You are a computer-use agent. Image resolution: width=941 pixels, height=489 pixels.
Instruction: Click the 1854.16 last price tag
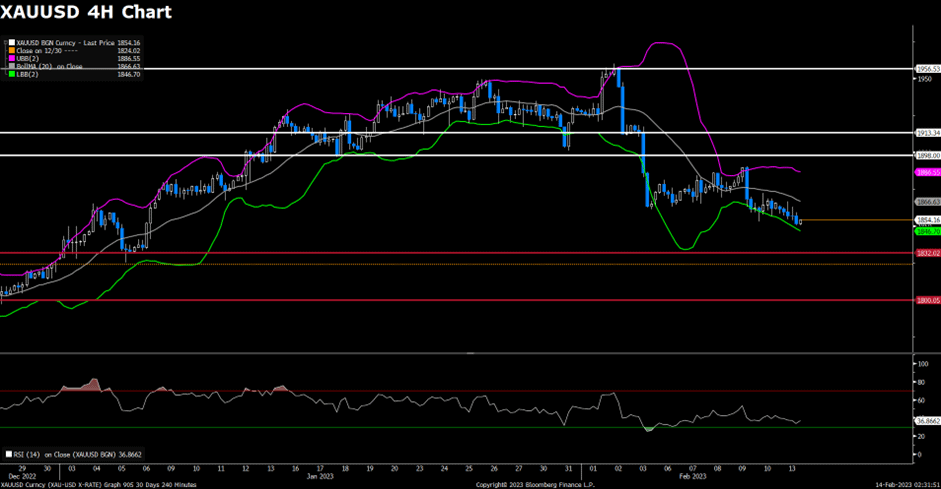[x=927, y=220]
